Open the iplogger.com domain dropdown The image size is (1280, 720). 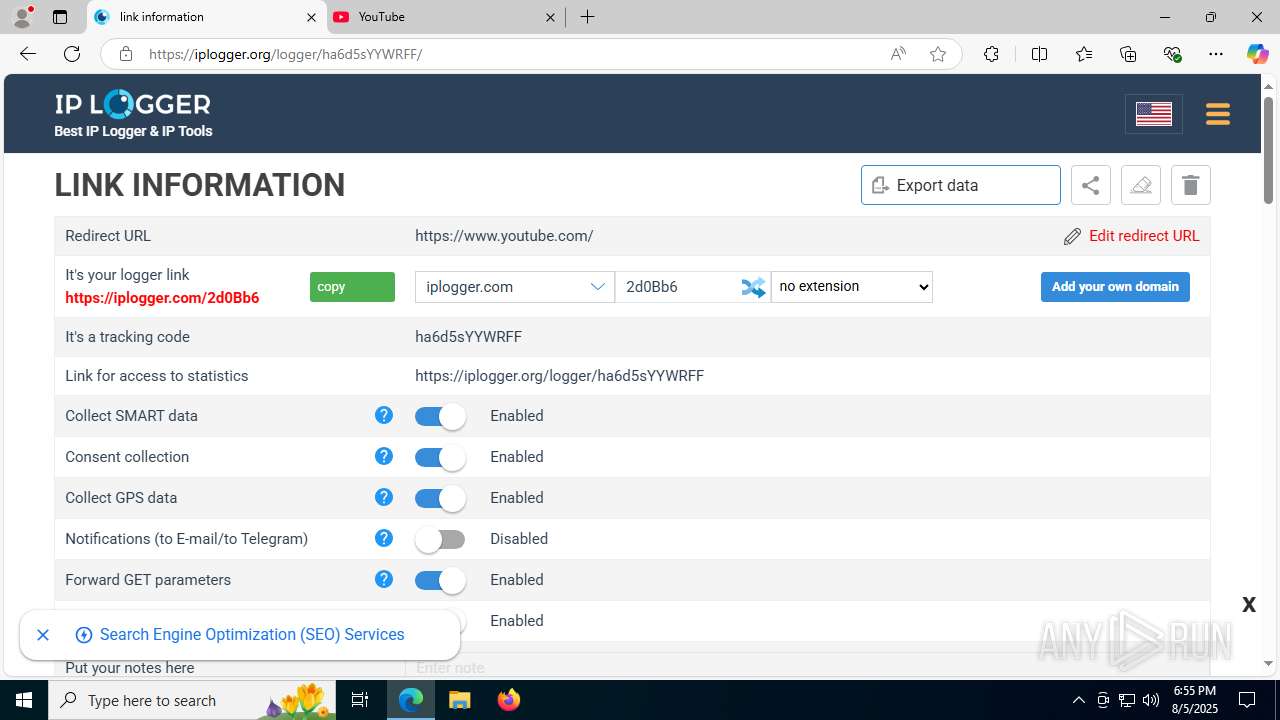(x=515, y=287)
